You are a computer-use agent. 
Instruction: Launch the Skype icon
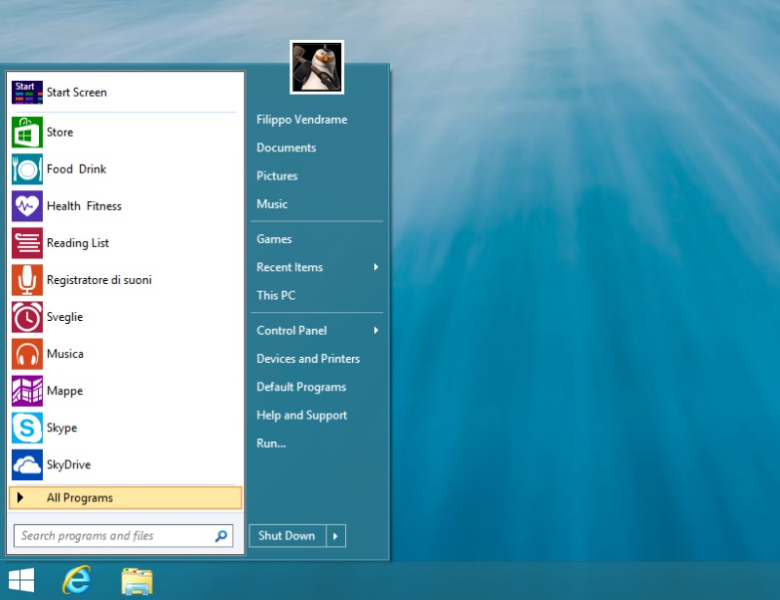[x=27, y=428]
